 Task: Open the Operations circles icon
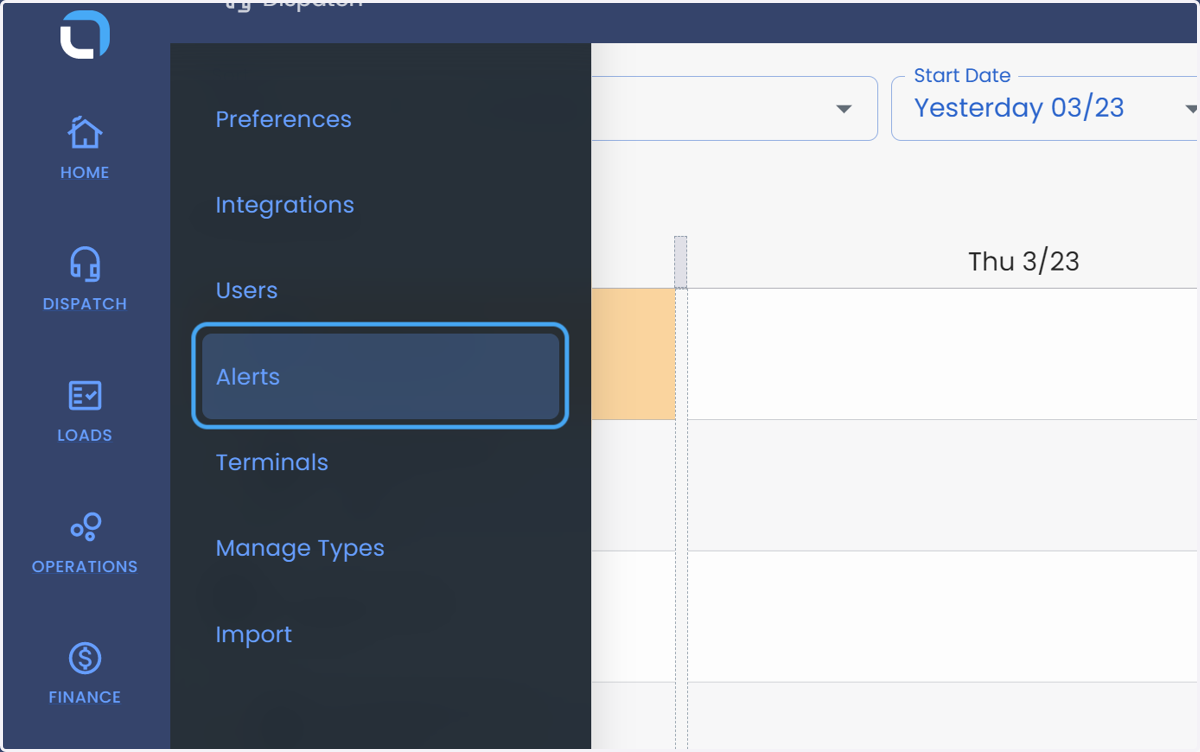tap(85, 526)
